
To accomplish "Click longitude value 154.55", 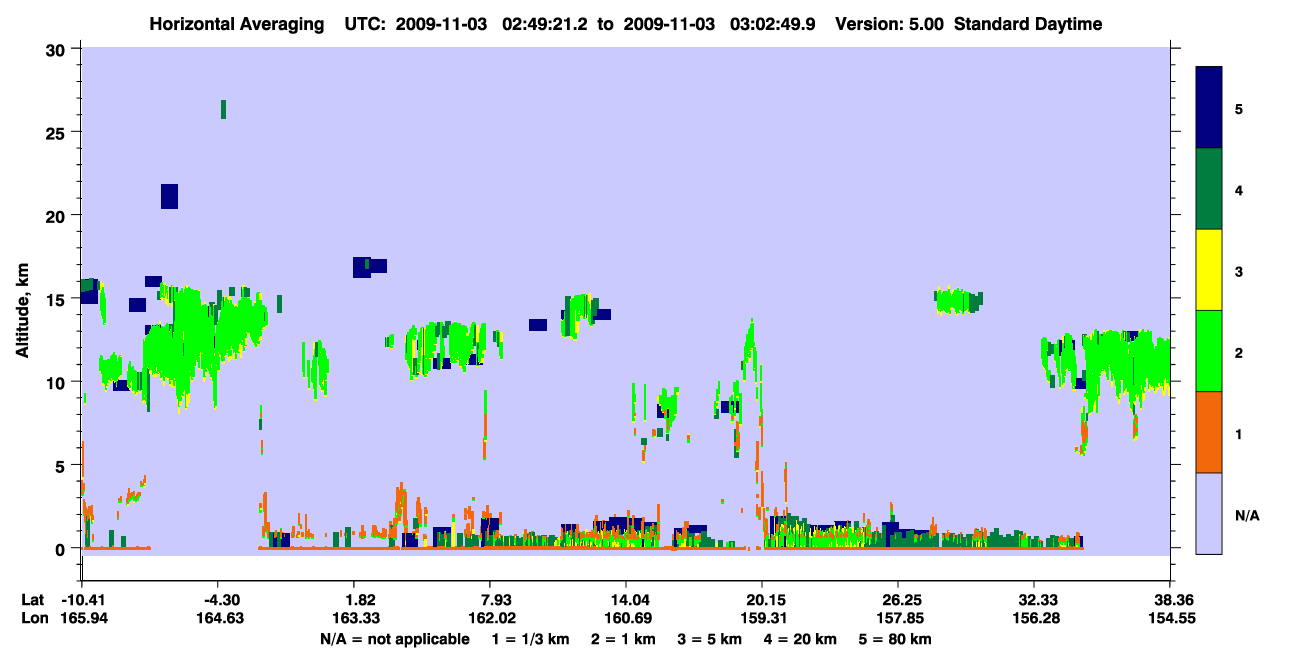I will click(1170, 619).
